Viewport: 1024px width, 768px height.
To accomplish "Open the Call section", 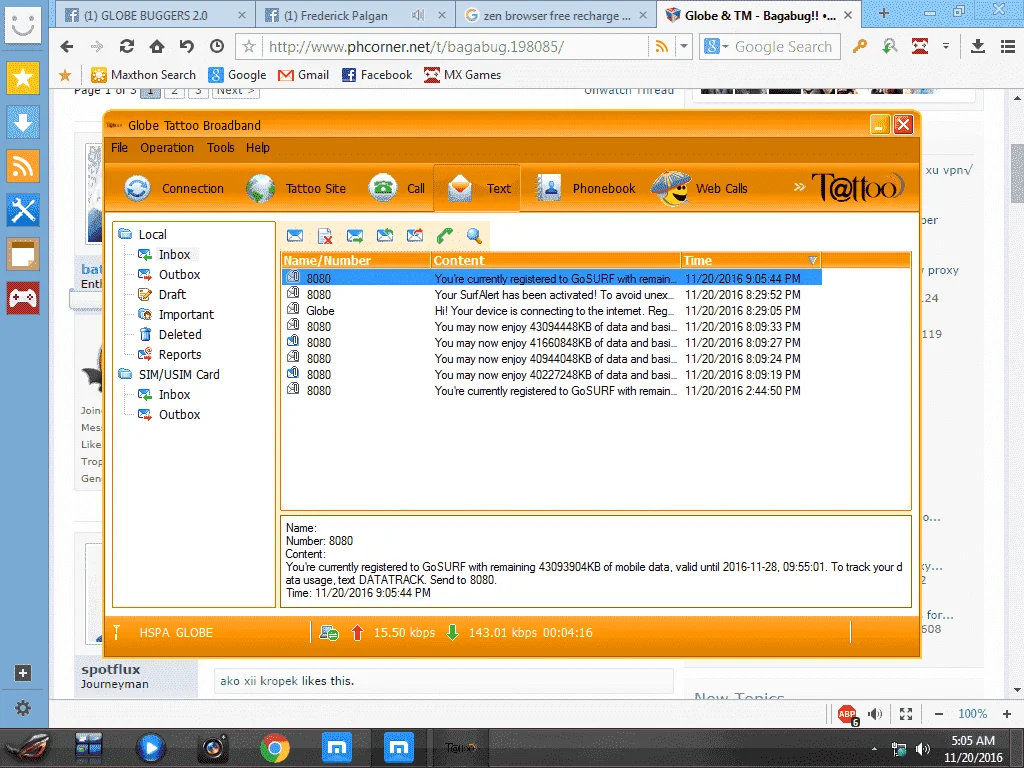I will [396, 188].
